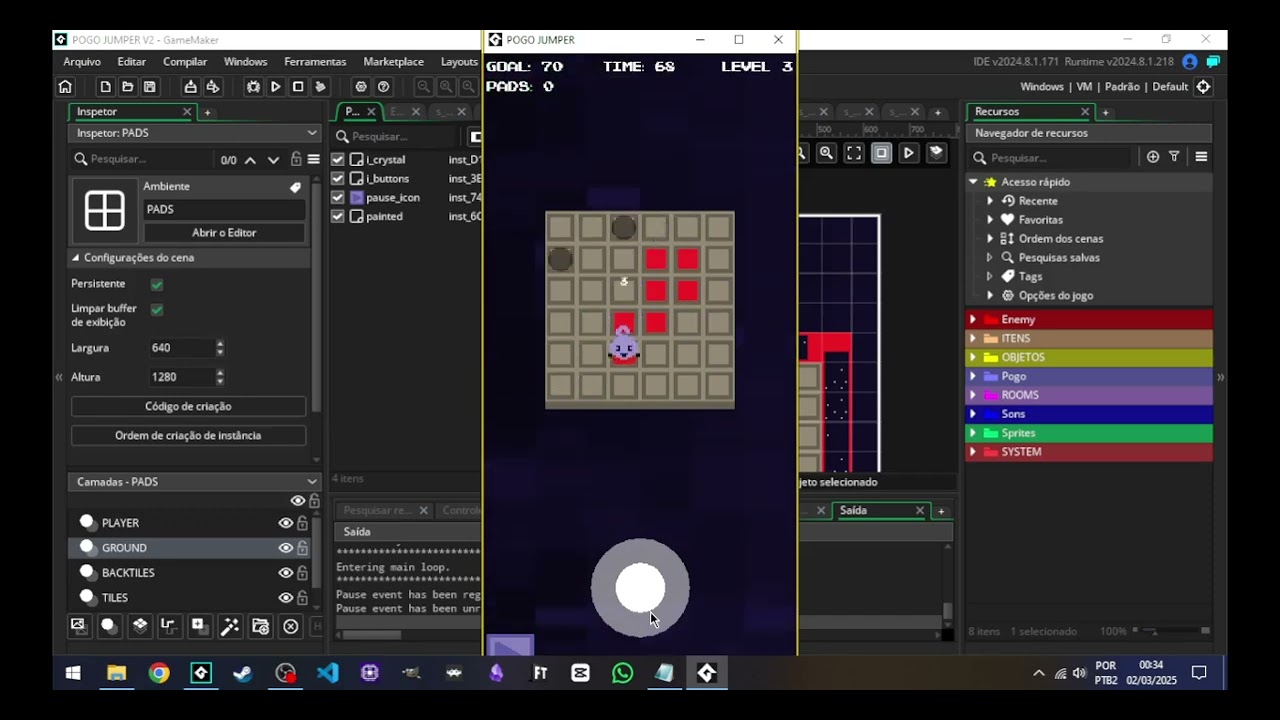This screenshot has width=1280, height=720.
Task: Hide the GROUND layer
Action: (286, 548)
